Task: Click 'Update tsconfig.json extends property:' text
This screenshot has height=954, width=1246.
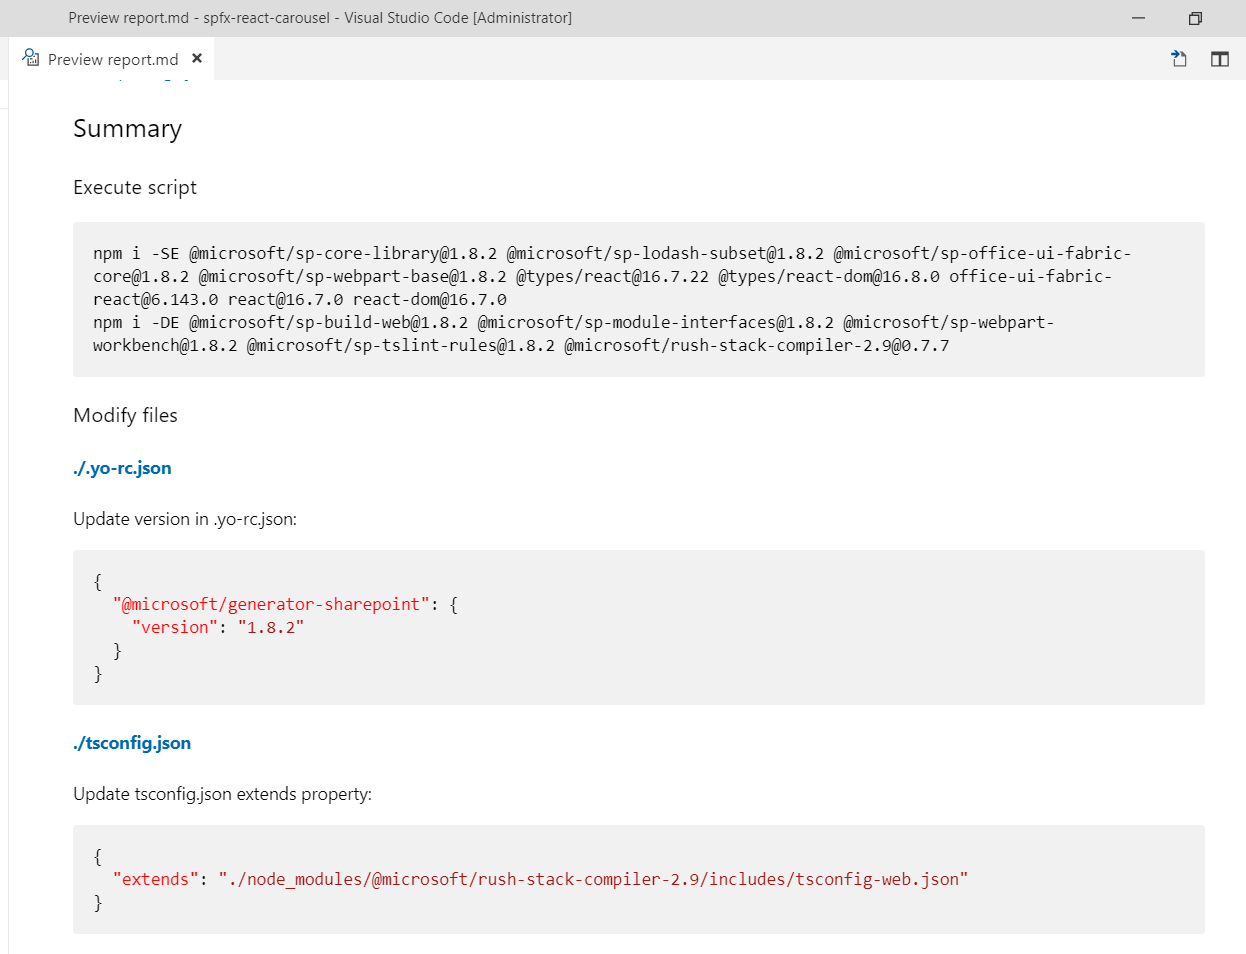Action: (x=222, y=794)
